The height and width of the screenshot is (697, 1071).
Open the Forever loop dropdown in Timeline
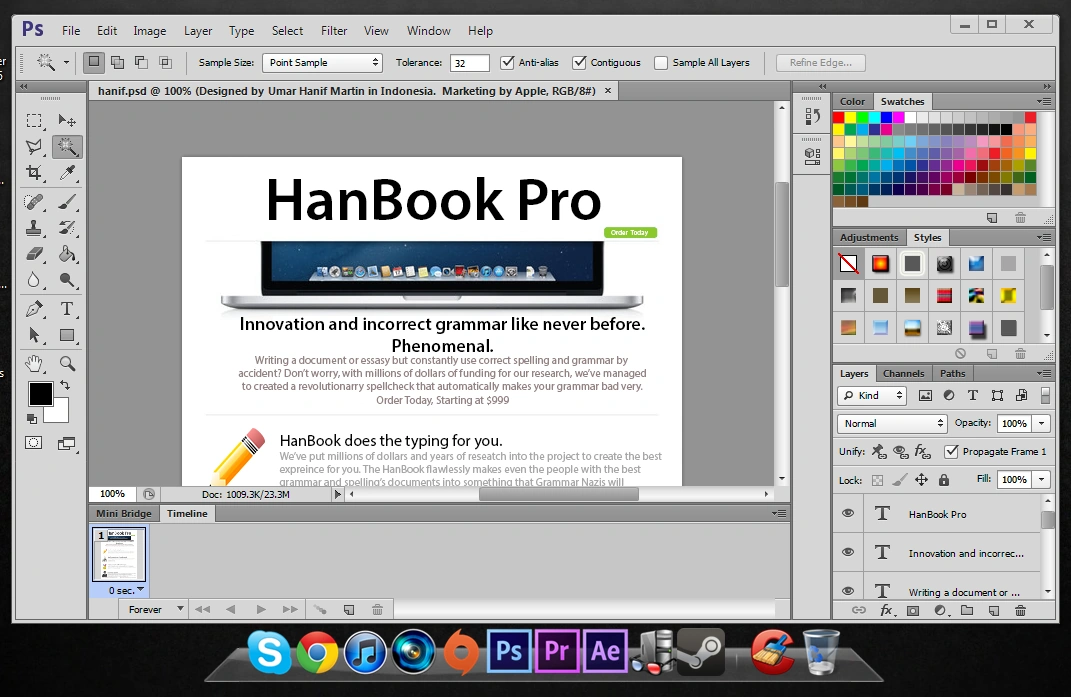click(153, 609)
